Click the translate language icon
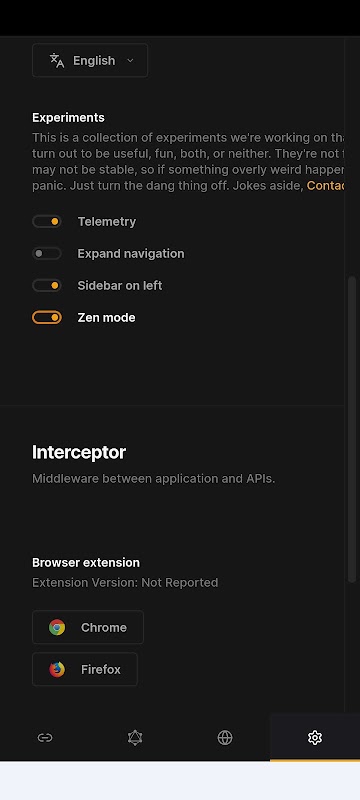This screenshot has height=800, width=360. point(57,60)
